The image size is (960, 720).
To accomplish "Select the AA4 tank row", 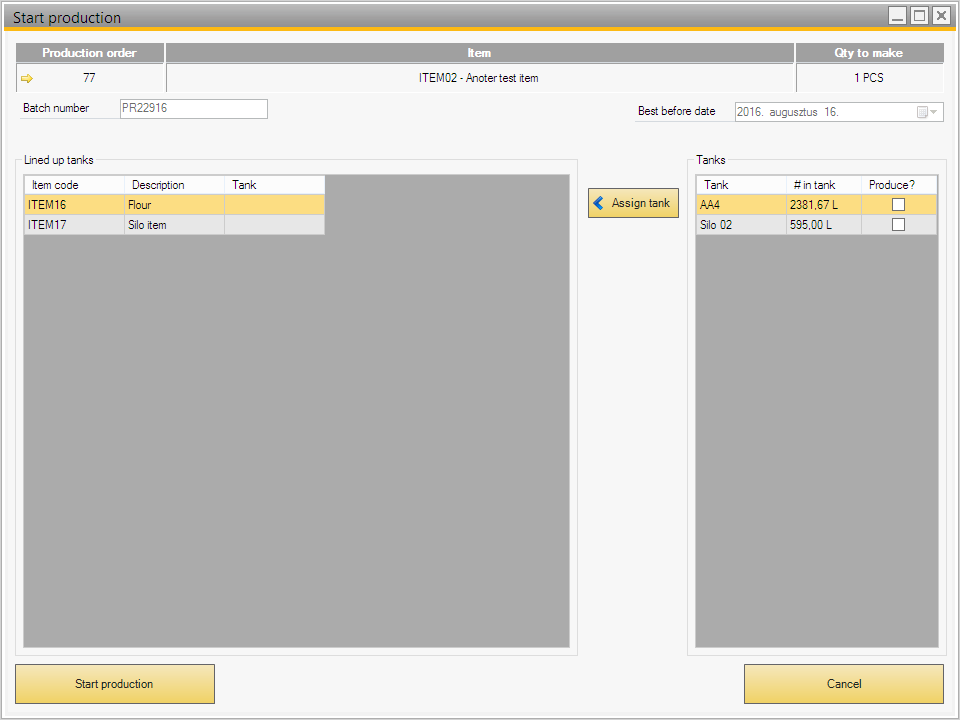I will pos(740,205).
